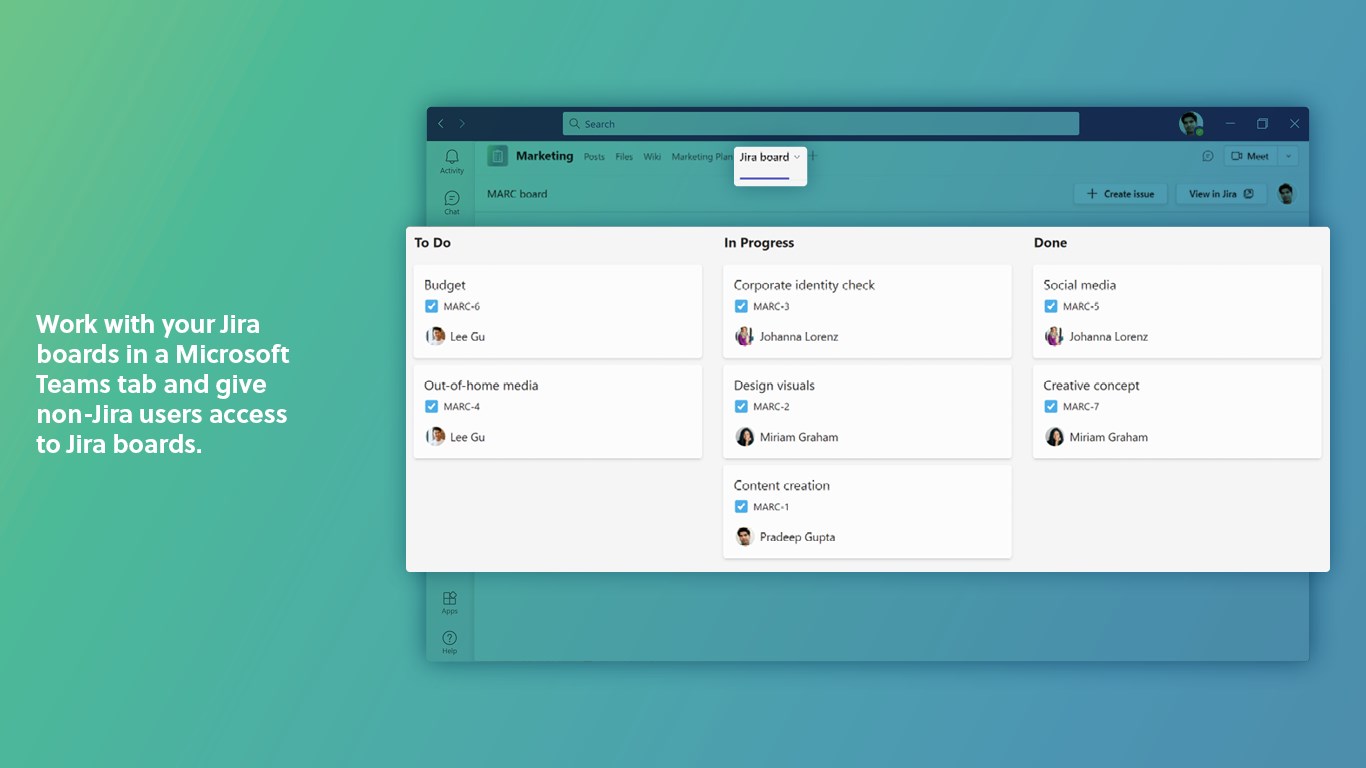Open the Content creation card title
Image resolution: width=1366 pixels, height=768 pixels.
coord(782,485)
